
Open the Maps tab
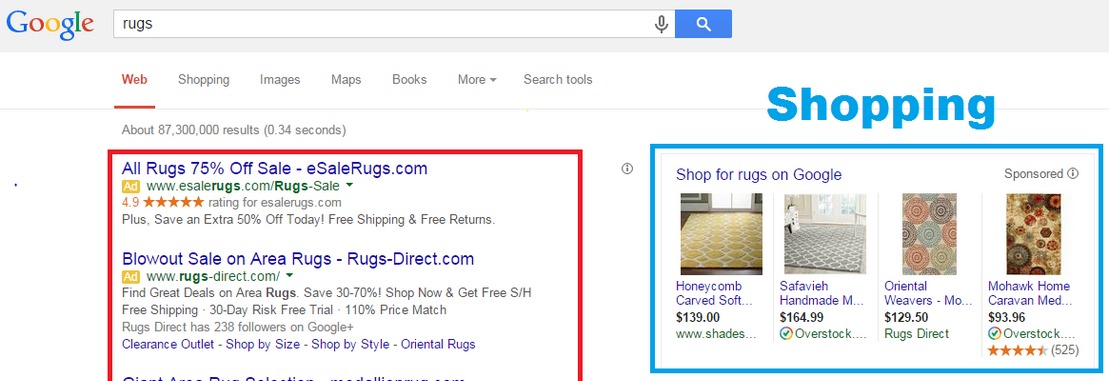[x=346, y=80]
